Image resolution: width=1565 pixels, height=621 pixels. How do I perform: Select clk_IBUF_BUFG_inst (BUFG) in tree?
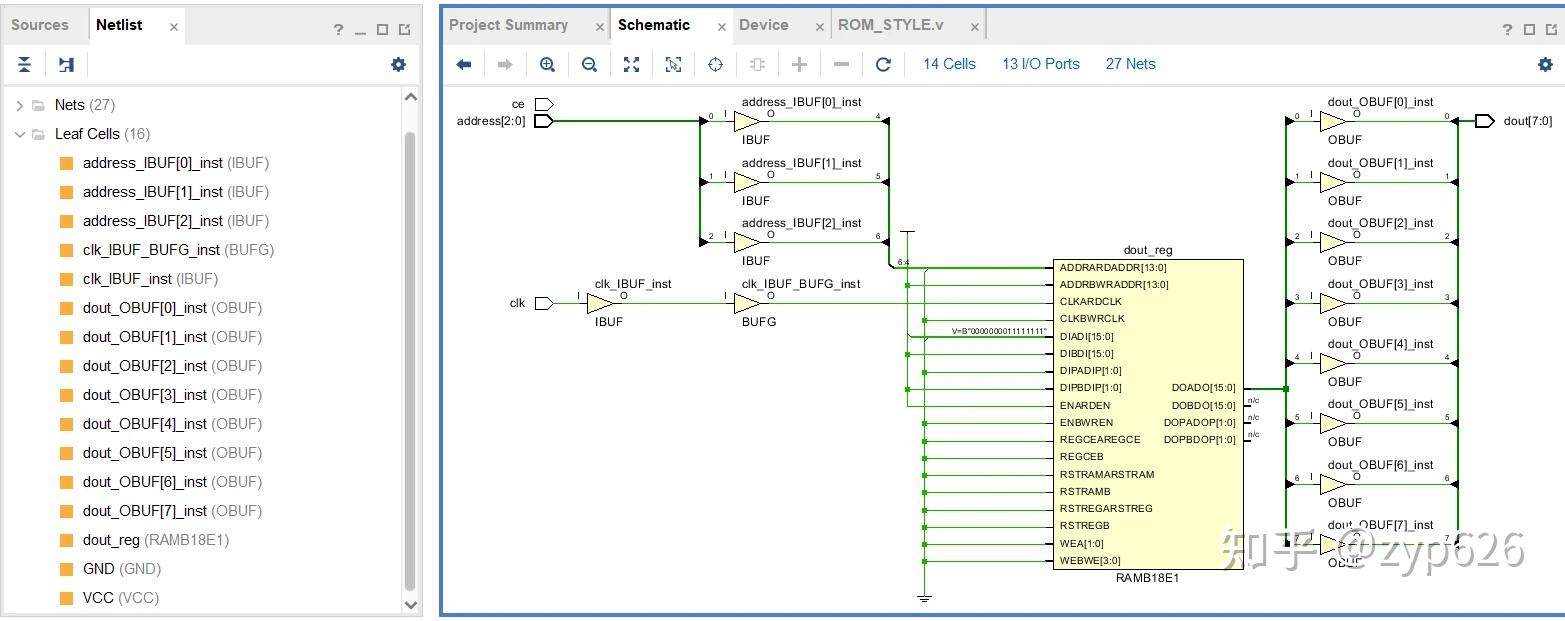178,250
